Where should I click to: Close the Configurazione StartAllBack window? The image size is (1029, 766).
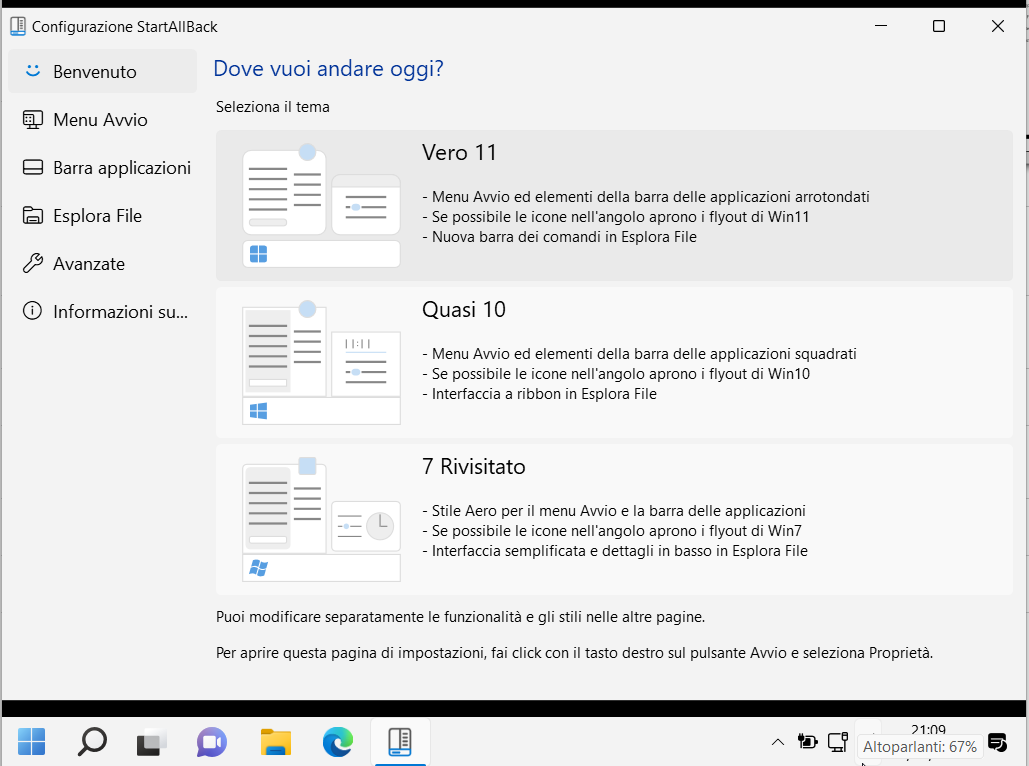pos(998,26)
